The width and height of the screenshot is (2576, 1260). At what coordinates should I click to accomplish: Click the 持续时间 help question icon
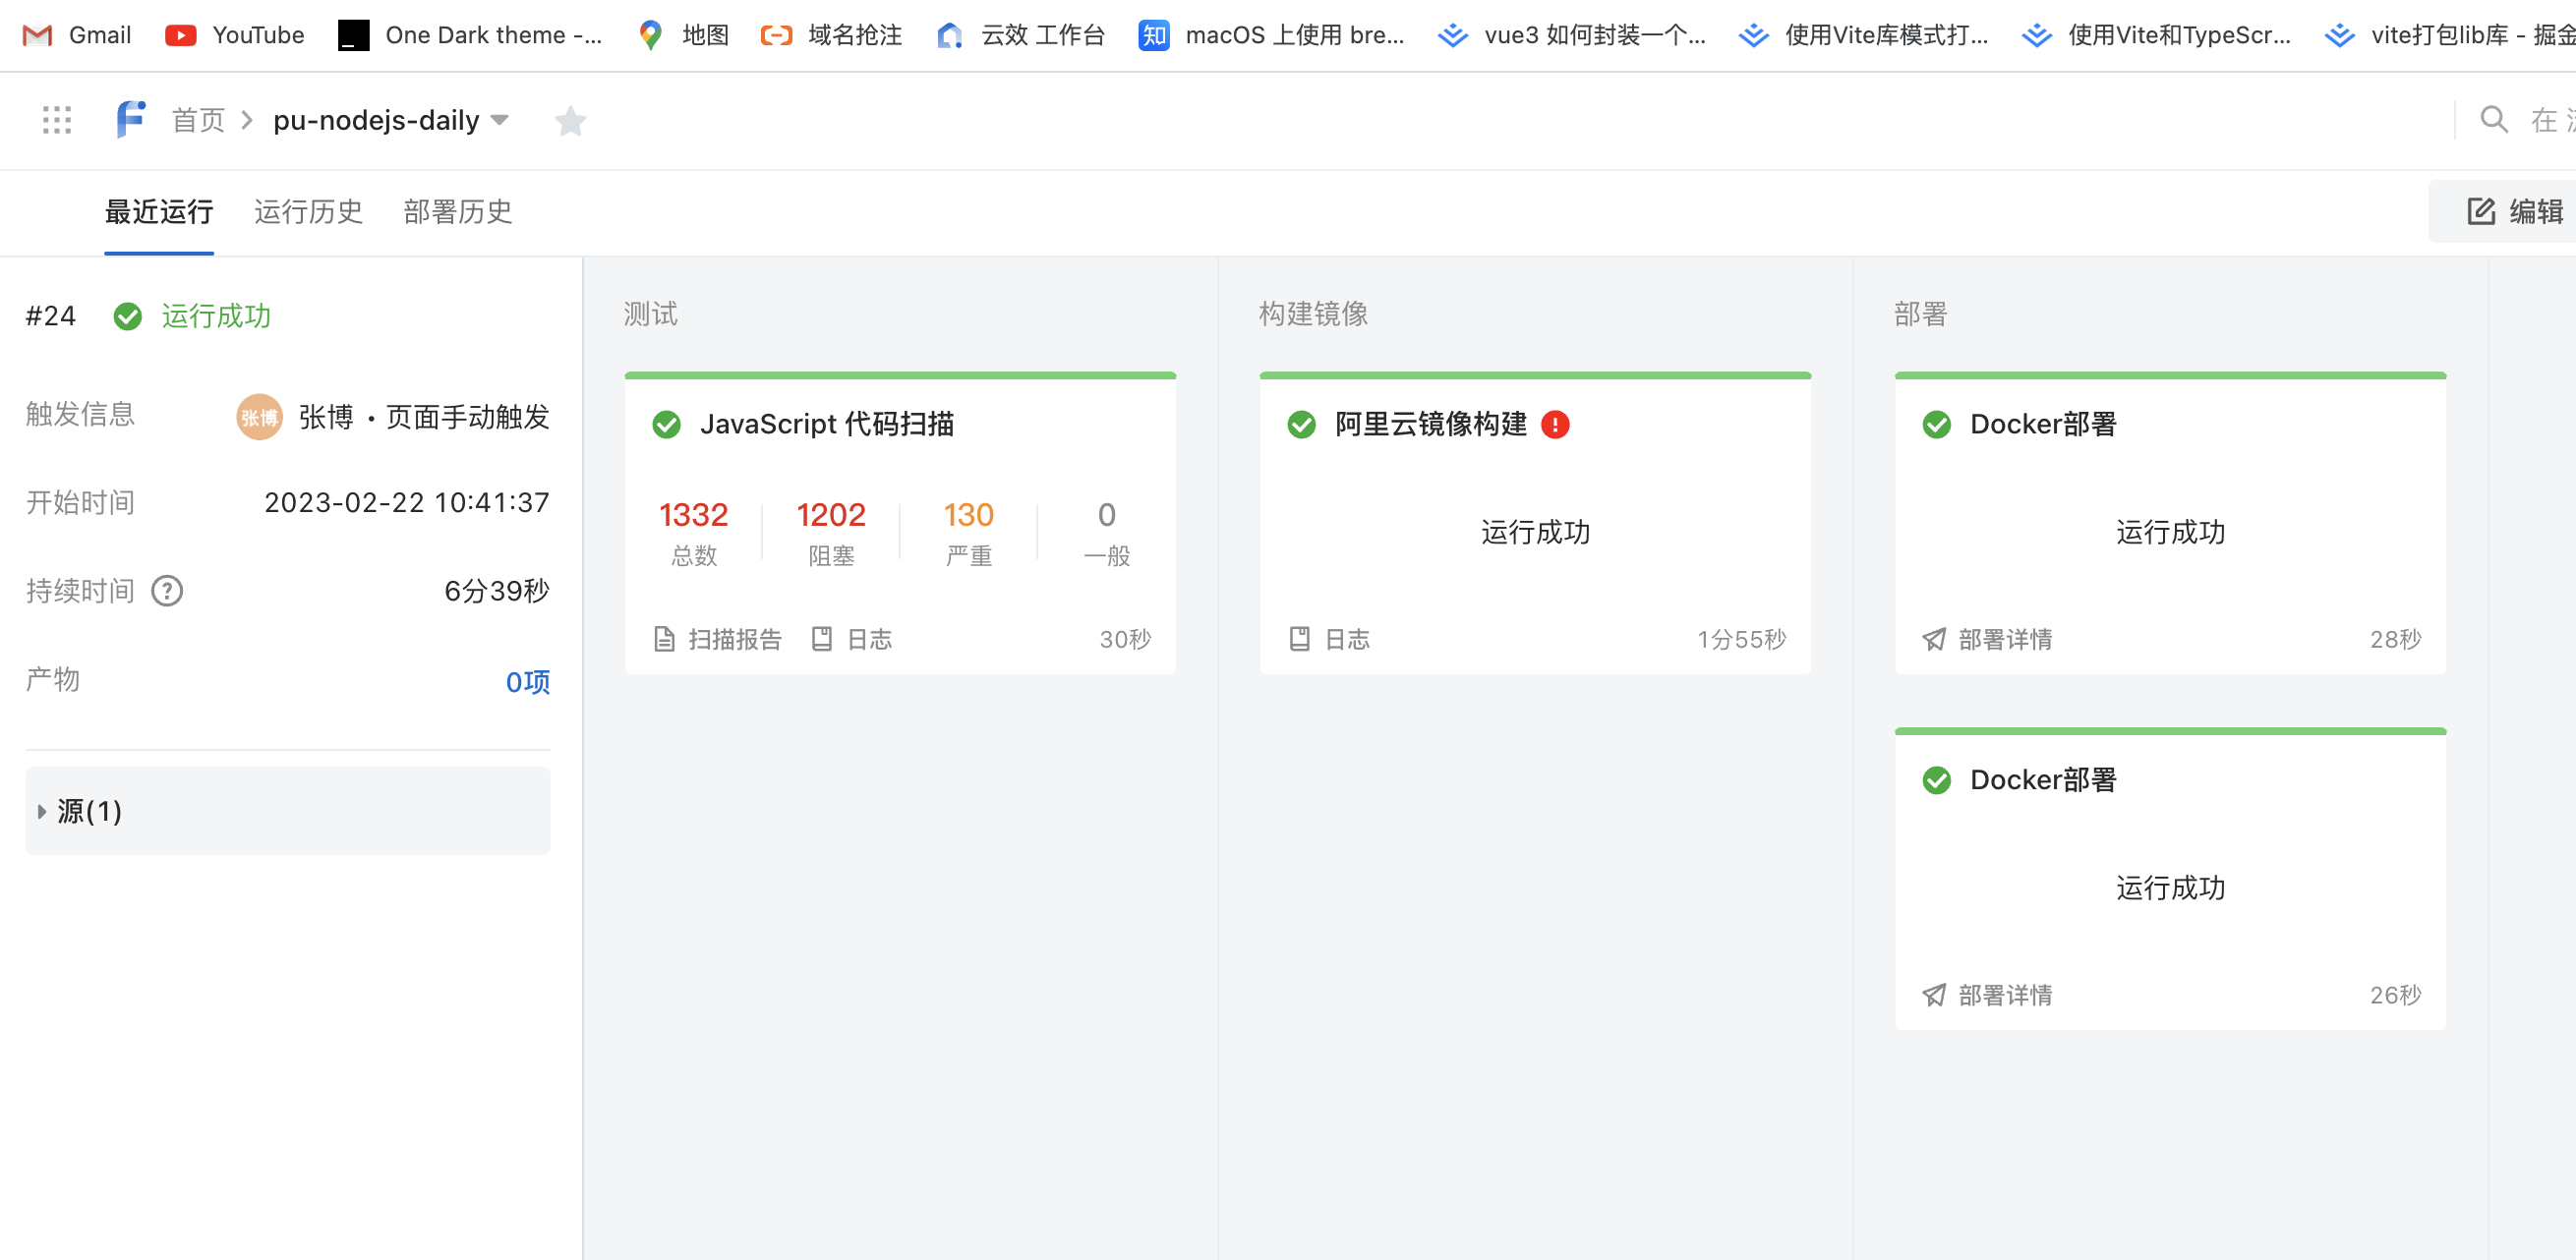(167, 591)
